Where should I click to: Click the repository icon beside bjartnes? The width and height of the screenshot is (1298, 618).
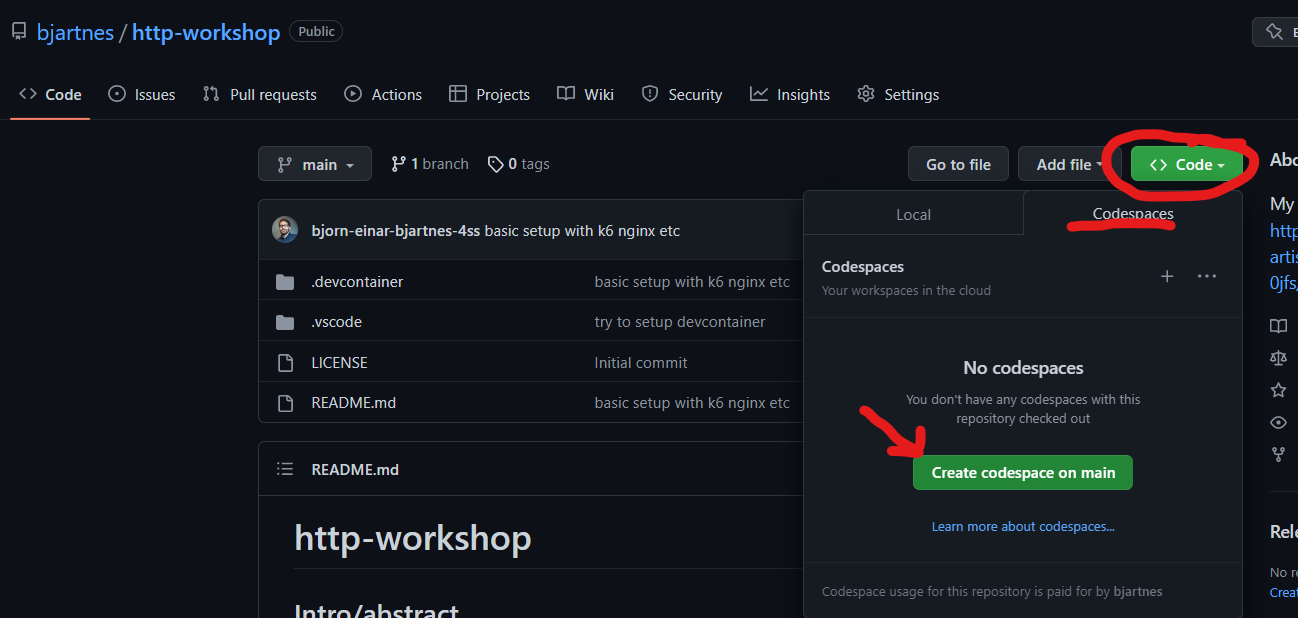(x=19, y=32)
